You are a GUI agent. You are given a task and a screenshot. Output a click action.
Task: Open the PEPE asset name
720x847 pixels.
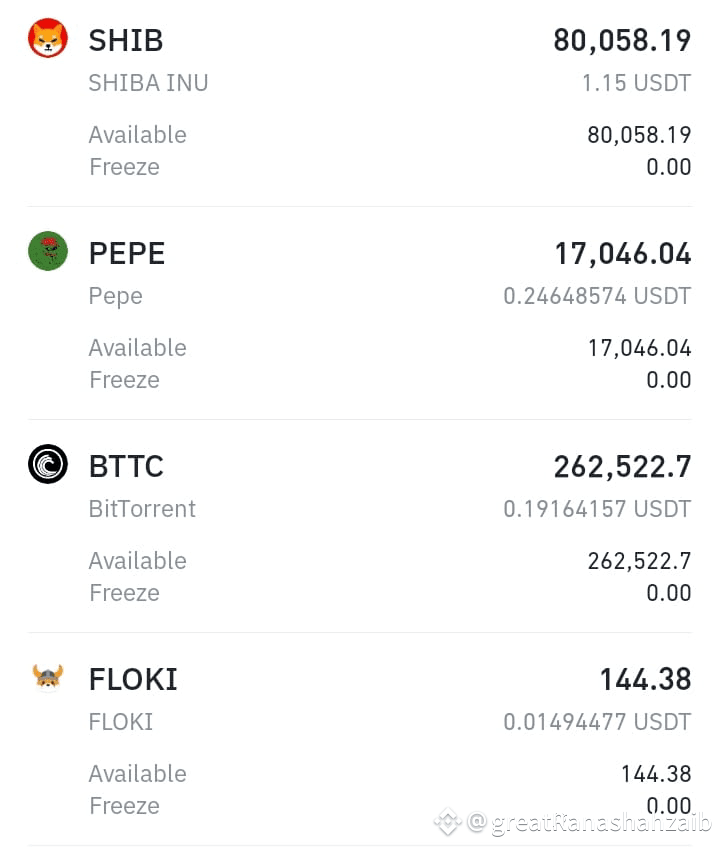(127, 253)
